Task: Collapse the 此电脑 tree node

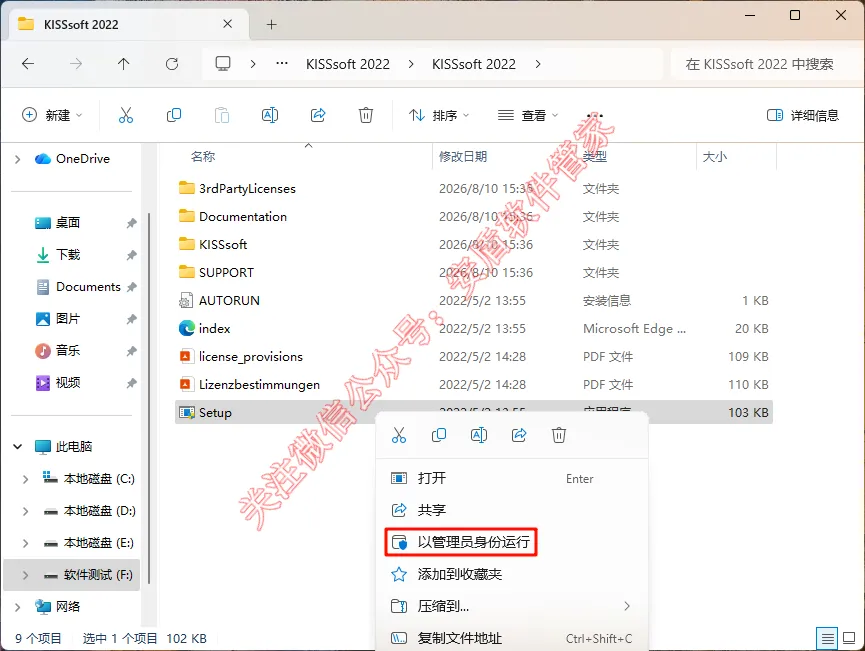Action: click(18, 447)
